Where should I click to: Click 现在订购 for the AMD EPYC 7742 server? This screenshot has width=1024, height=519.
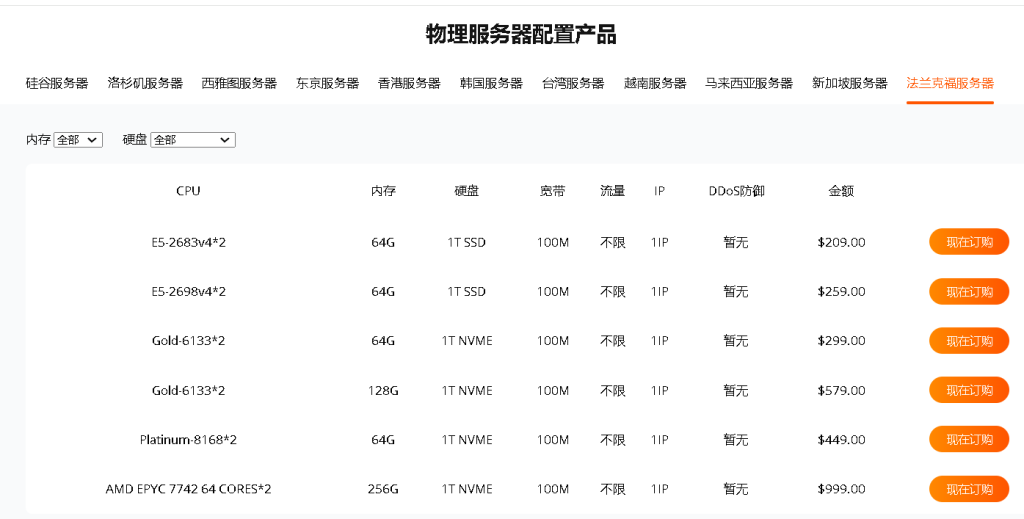(968, 489)
